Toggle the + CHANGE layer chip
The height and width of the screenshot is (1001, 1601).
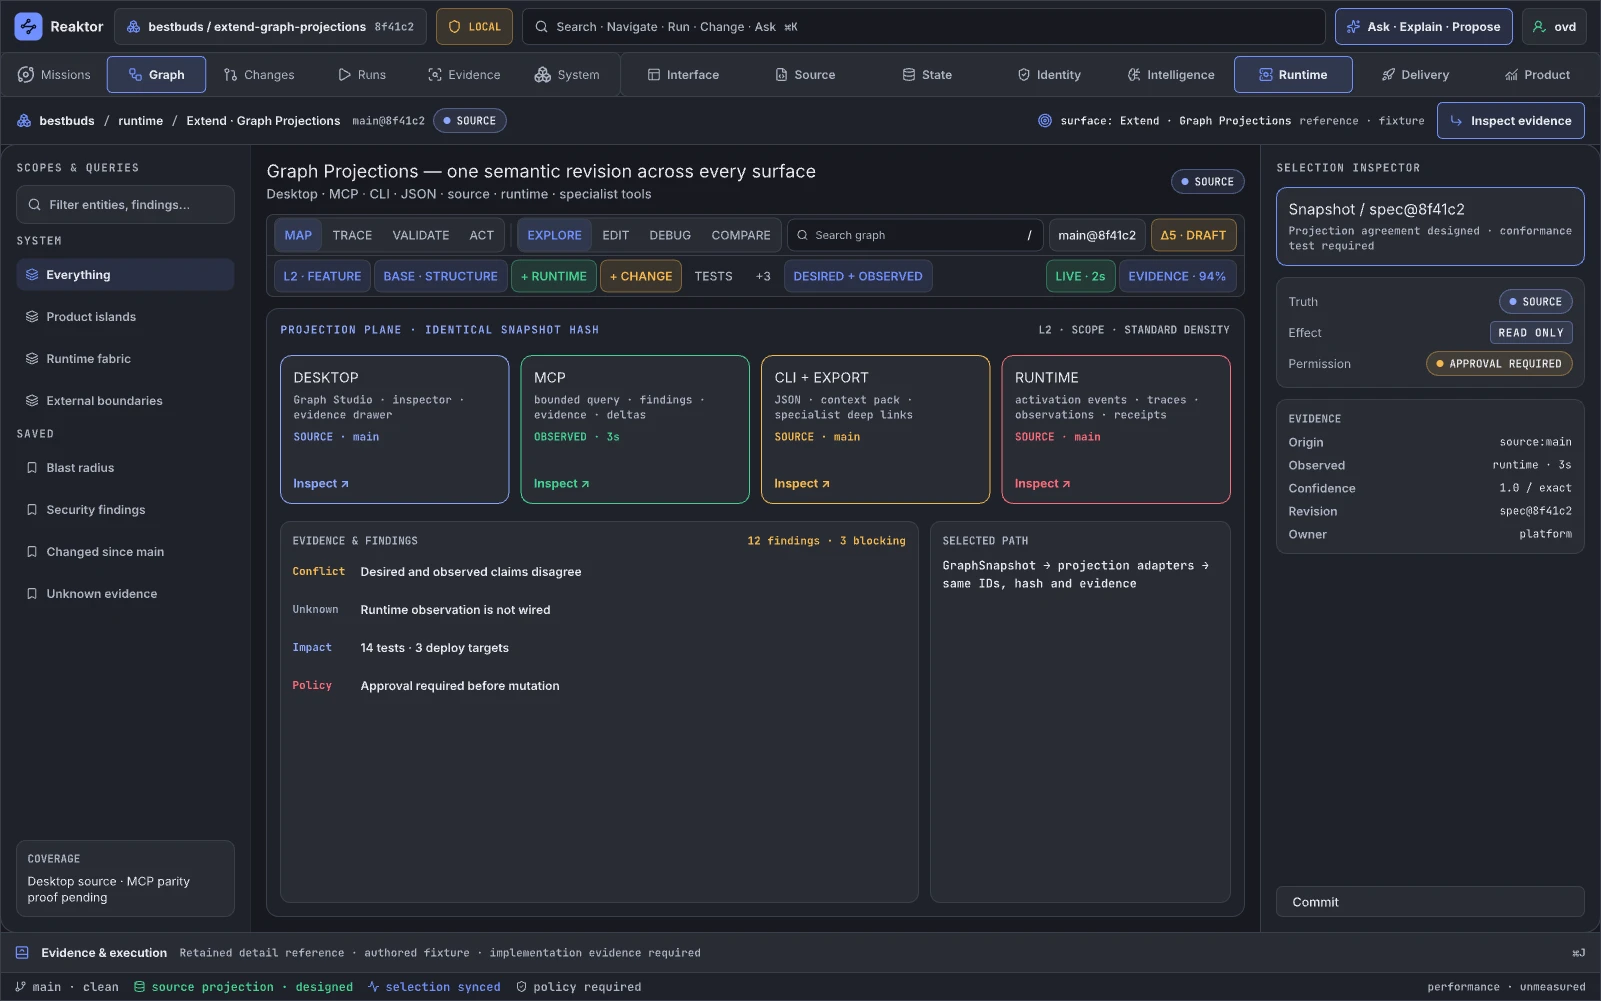click(x=641, y=277)
